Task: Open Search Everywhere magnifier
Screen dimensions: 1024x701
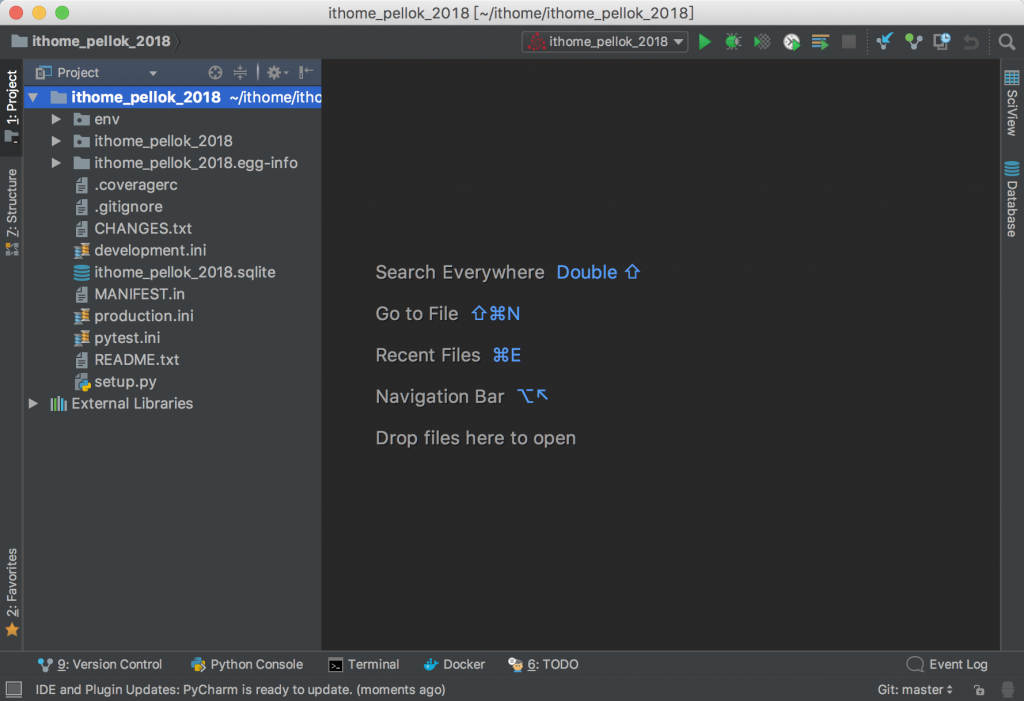Action: coord(1006,42)
